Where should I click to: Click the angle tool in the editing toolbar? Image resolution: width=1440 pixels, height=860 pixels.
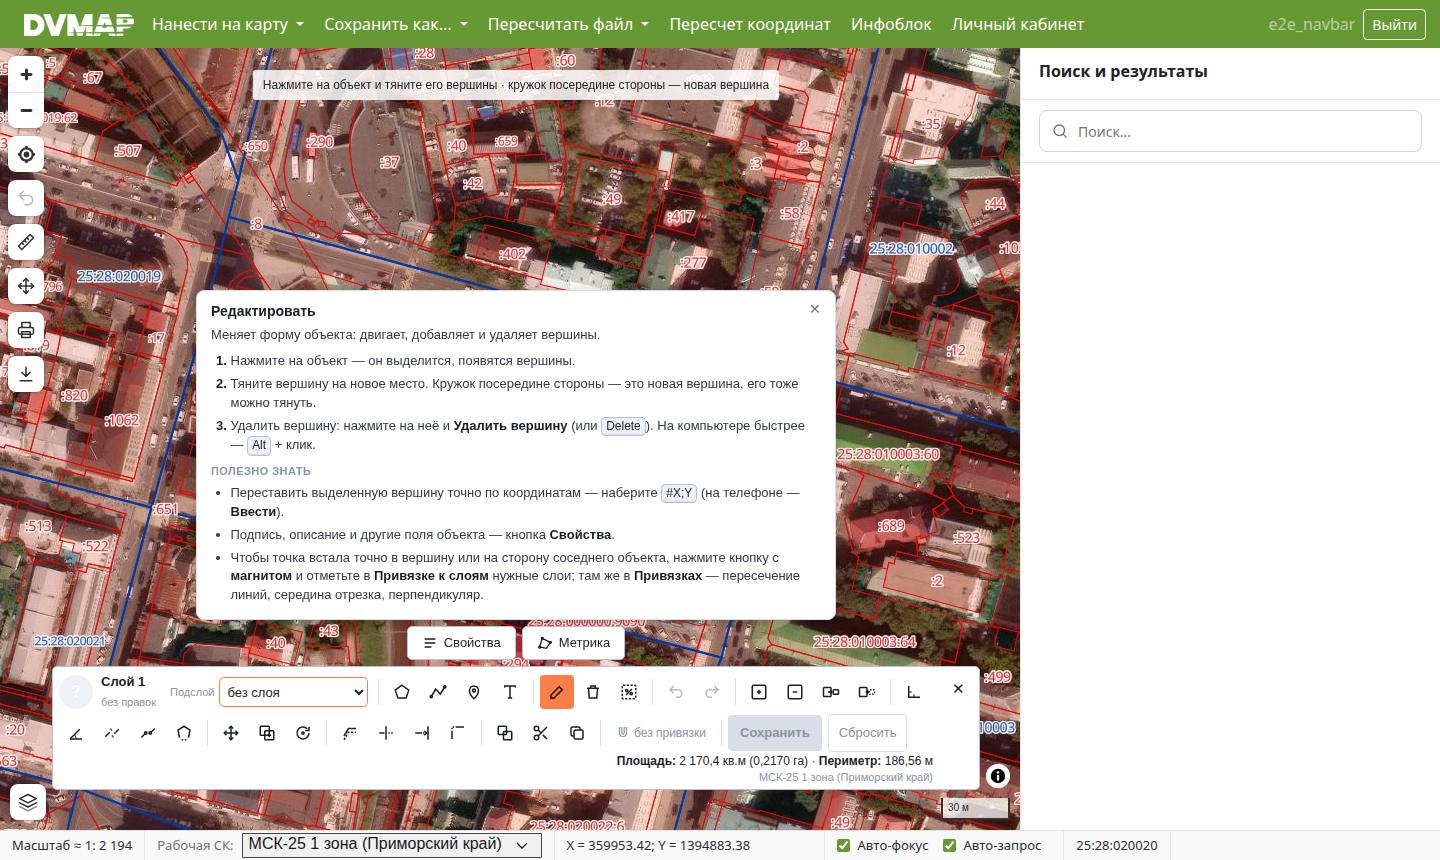tap(76, 733)
